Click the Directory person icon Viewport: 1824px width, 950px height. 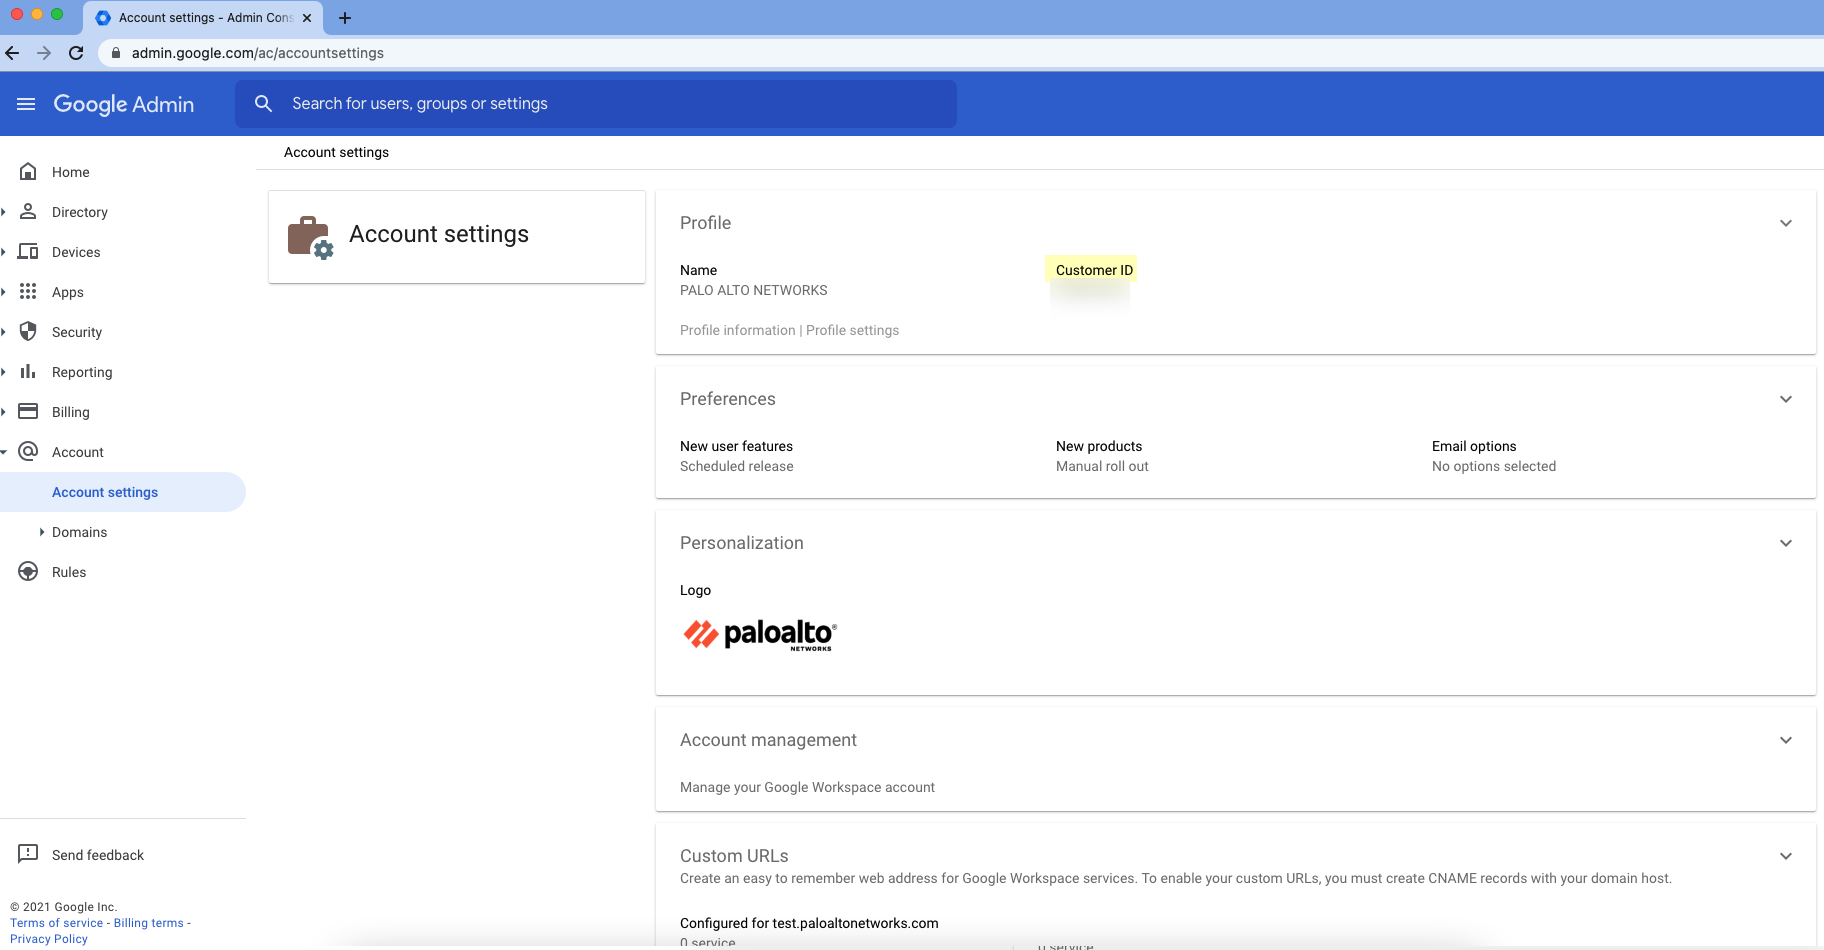[x=28, y=211]
